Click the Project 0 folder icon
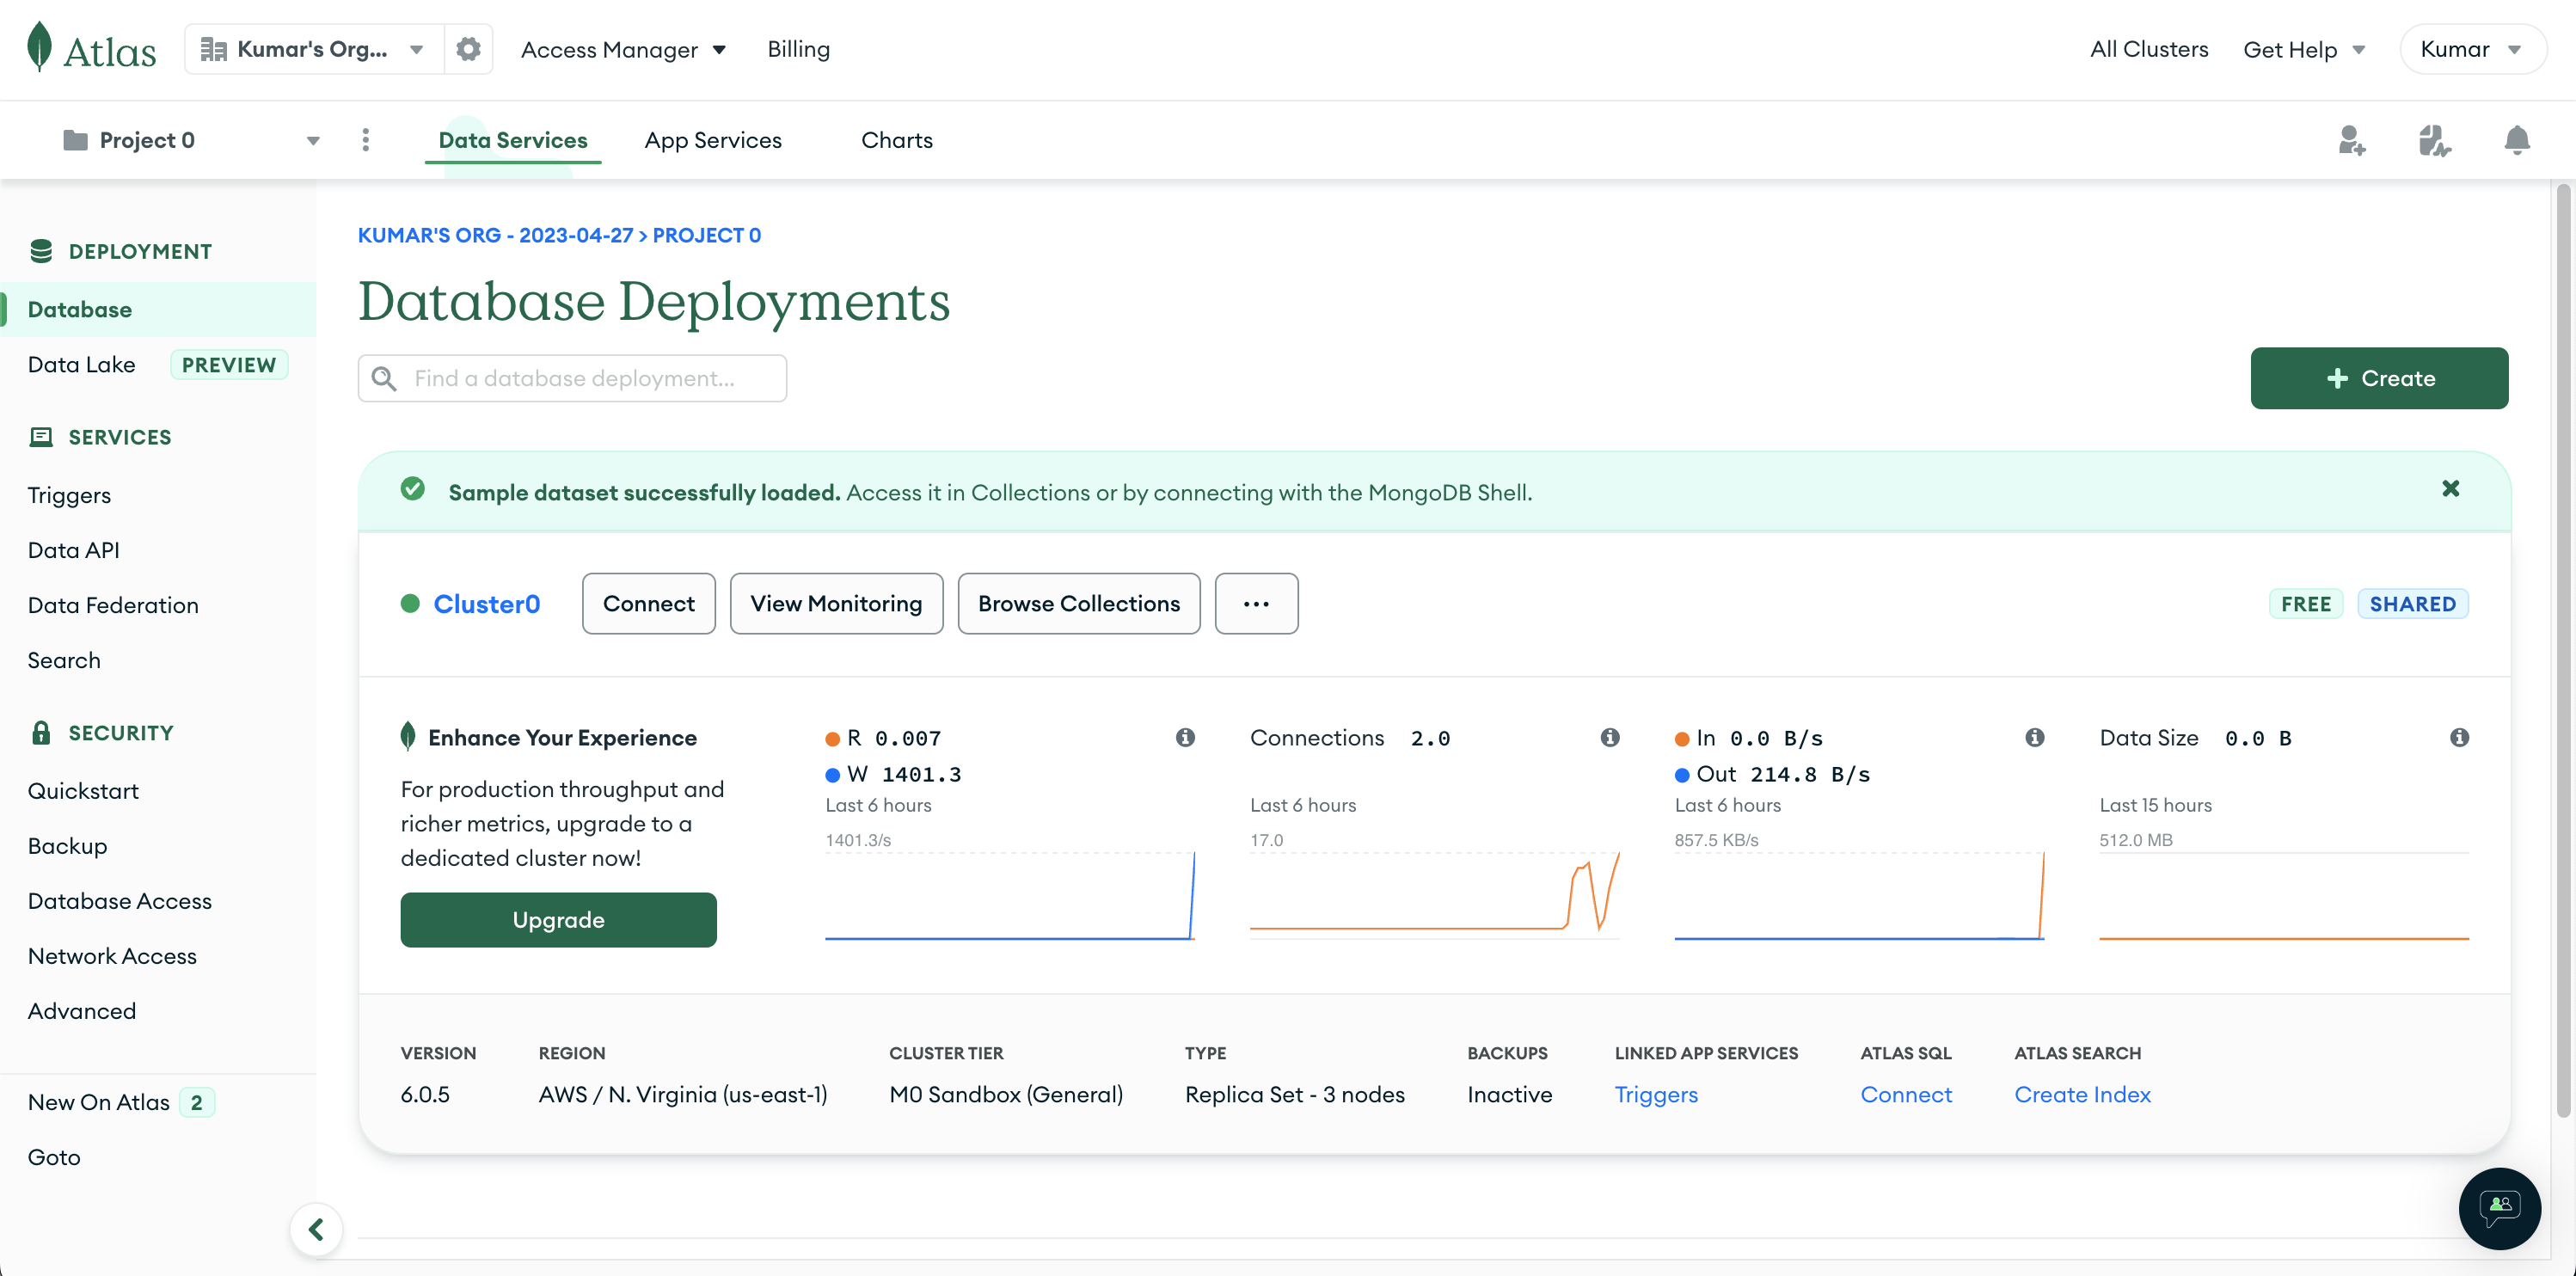This screenshot has width=2576, height=1276. 75,140
